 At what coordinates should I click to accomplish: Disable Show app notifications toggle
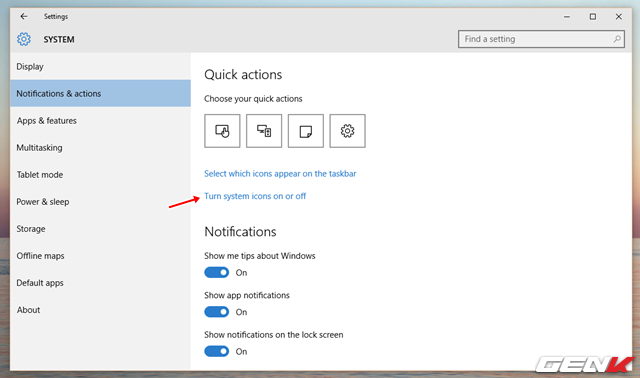click(x=217, y=312)
